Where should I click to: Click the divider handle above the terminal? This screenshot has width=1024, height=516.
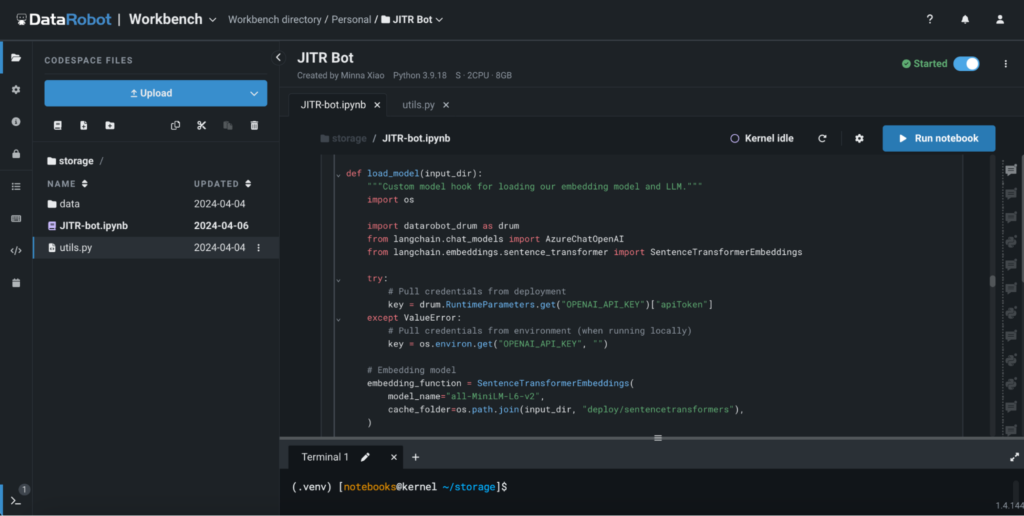coord(657,438)
